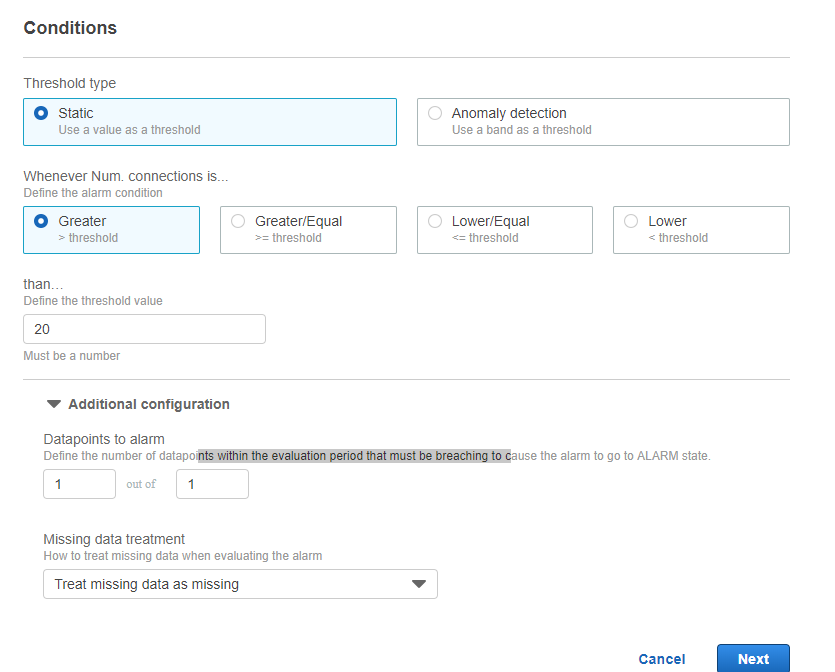Focus the evaluation period field after 'out of'
835x672 pixels.
point(212,484)
